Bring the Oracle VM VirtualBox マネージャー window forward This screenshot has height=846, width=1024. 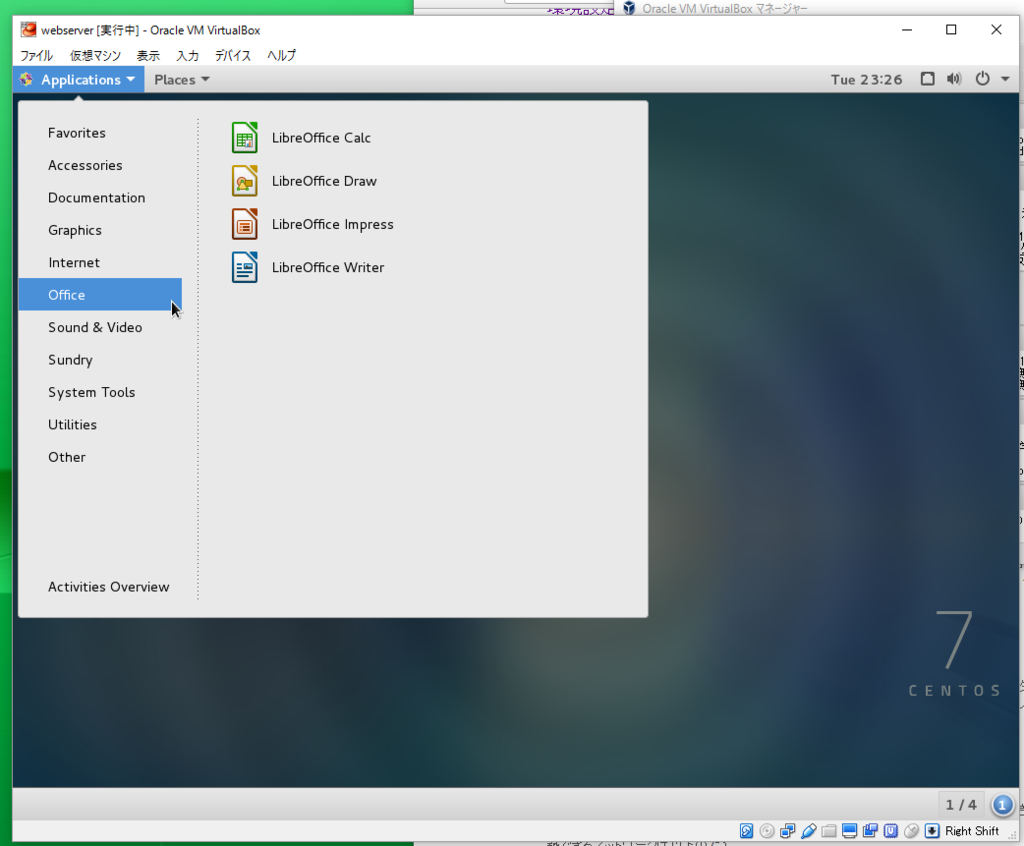(x=725, y=8)
